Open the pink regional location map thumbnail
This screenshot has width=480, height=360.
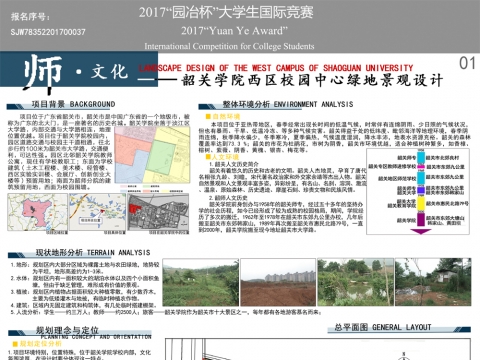point(37,212)
